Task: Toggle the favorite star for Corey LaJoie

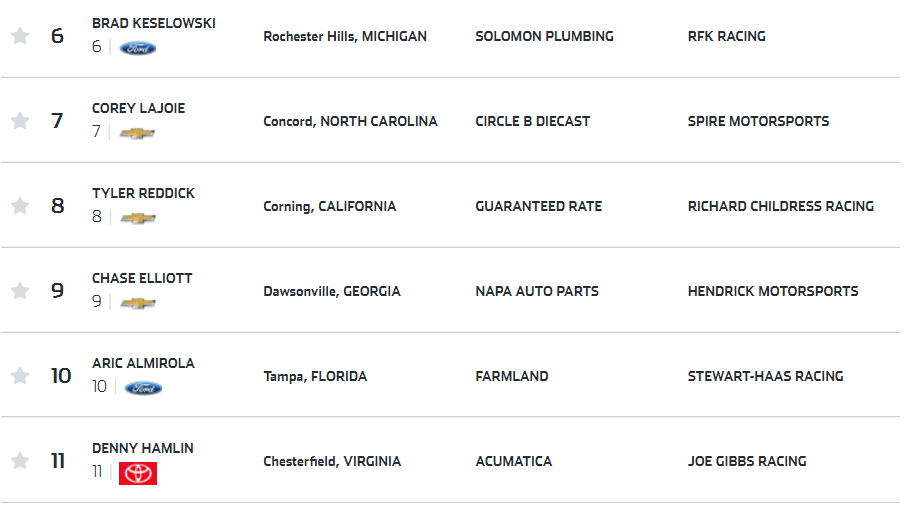Action: 20,121
